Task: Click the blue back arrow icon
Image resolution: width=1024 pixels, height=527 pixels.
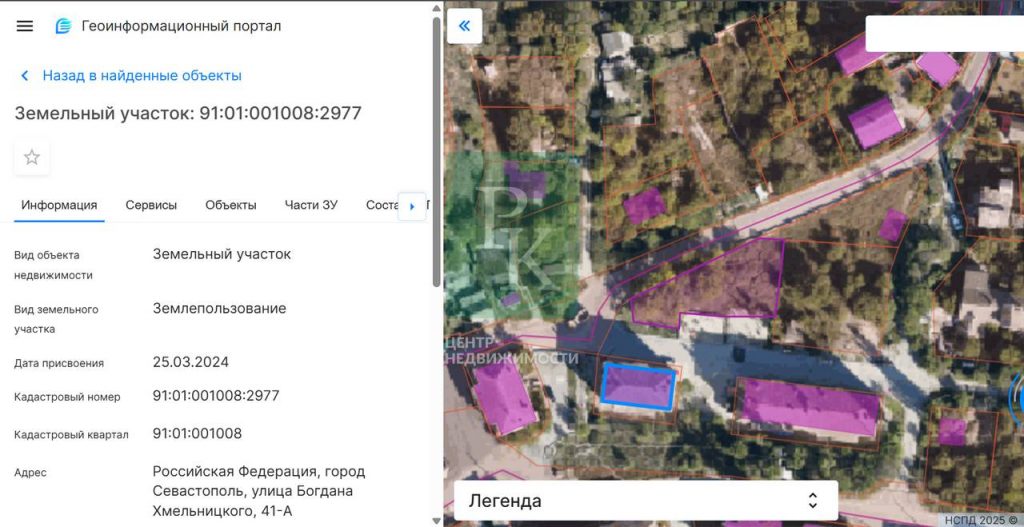Action: pyautogui.click(x=24, y=76)
